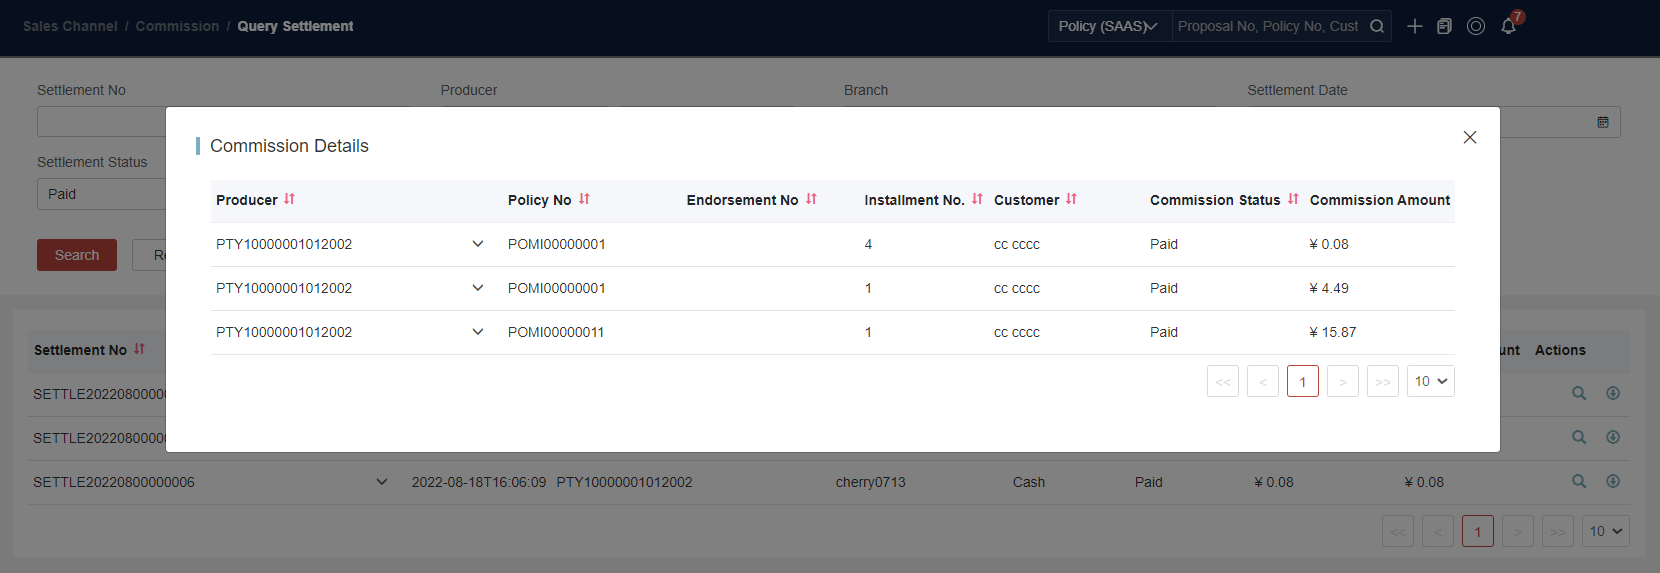Click the search magnifier in top bar
The height and width of the screenshot is (573, 1660).
[1377, 26]
